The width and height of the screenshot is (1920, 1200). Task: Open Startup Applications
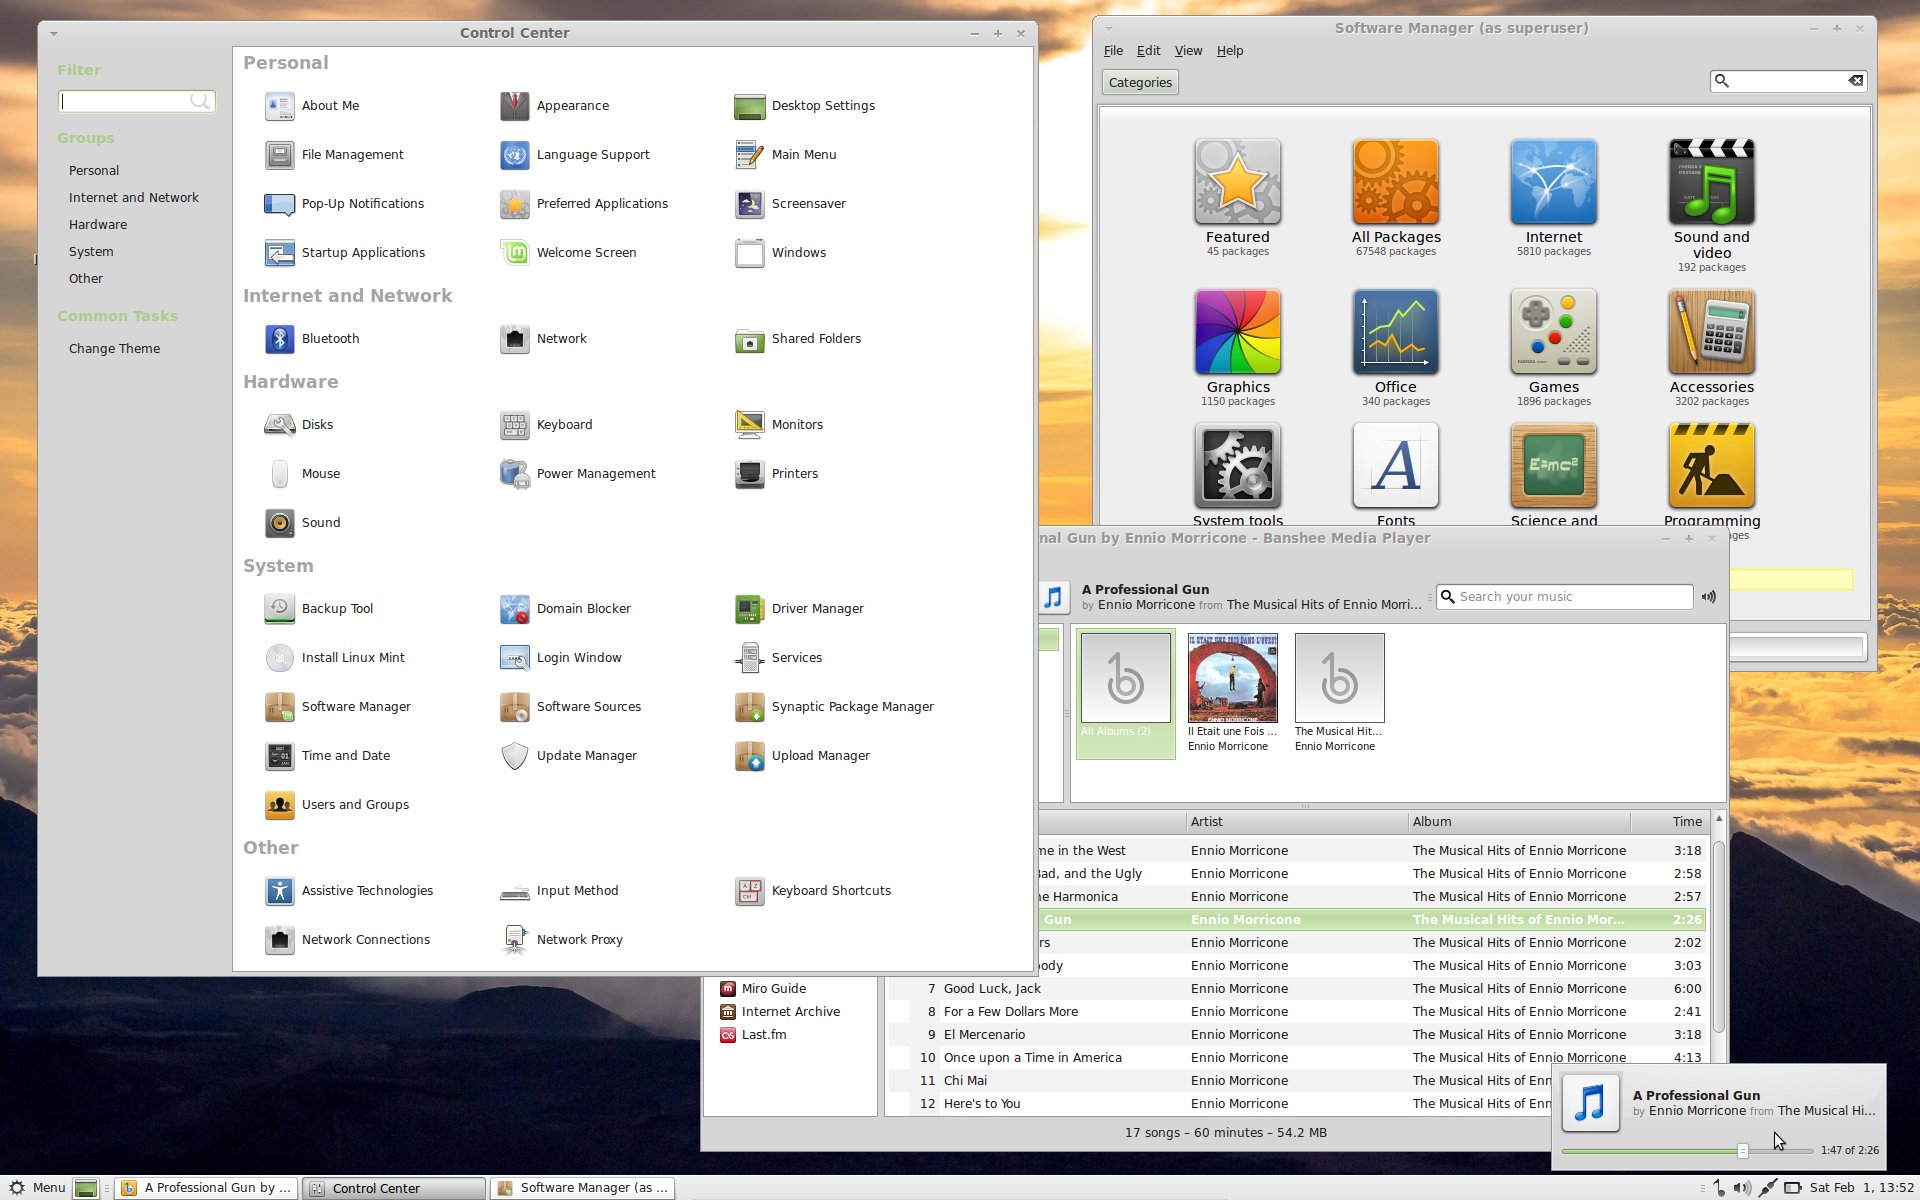point(345,252)
